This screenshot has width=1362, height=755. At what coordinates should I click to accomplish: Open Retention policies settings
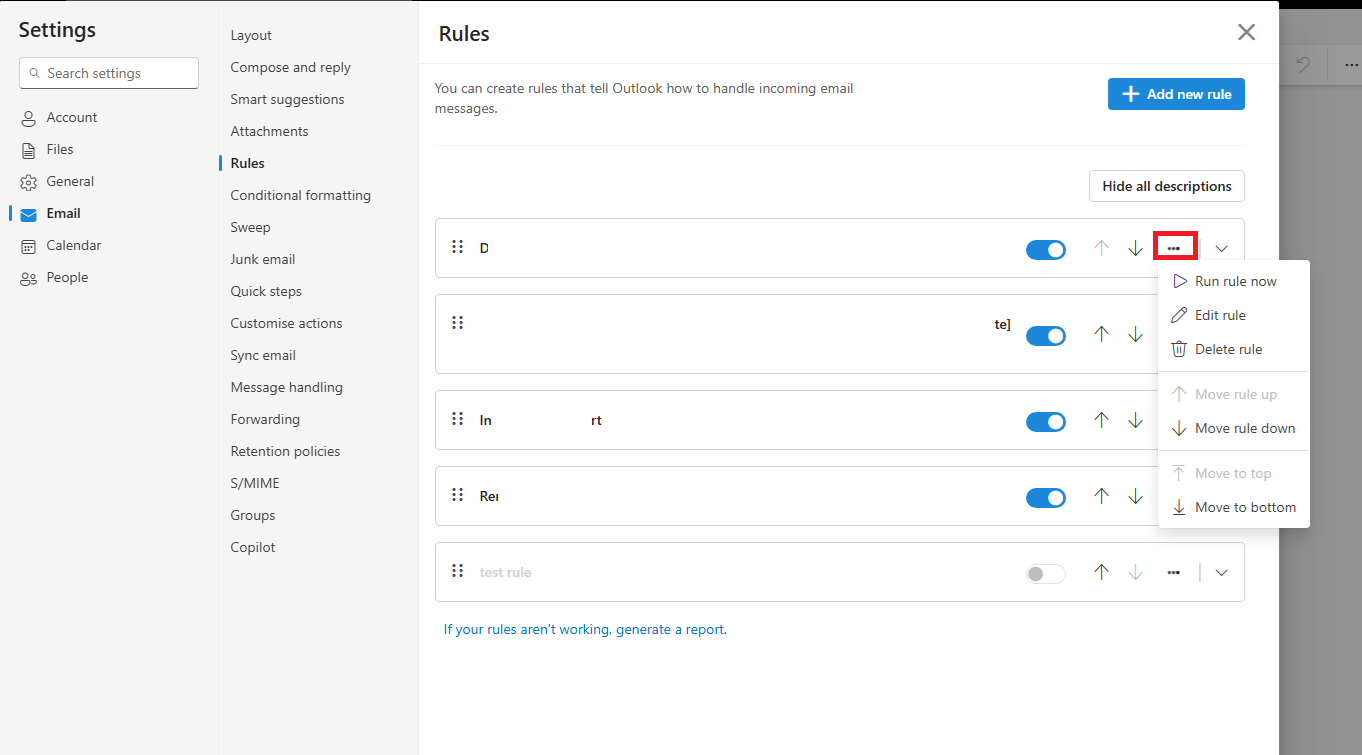(285, 451)
